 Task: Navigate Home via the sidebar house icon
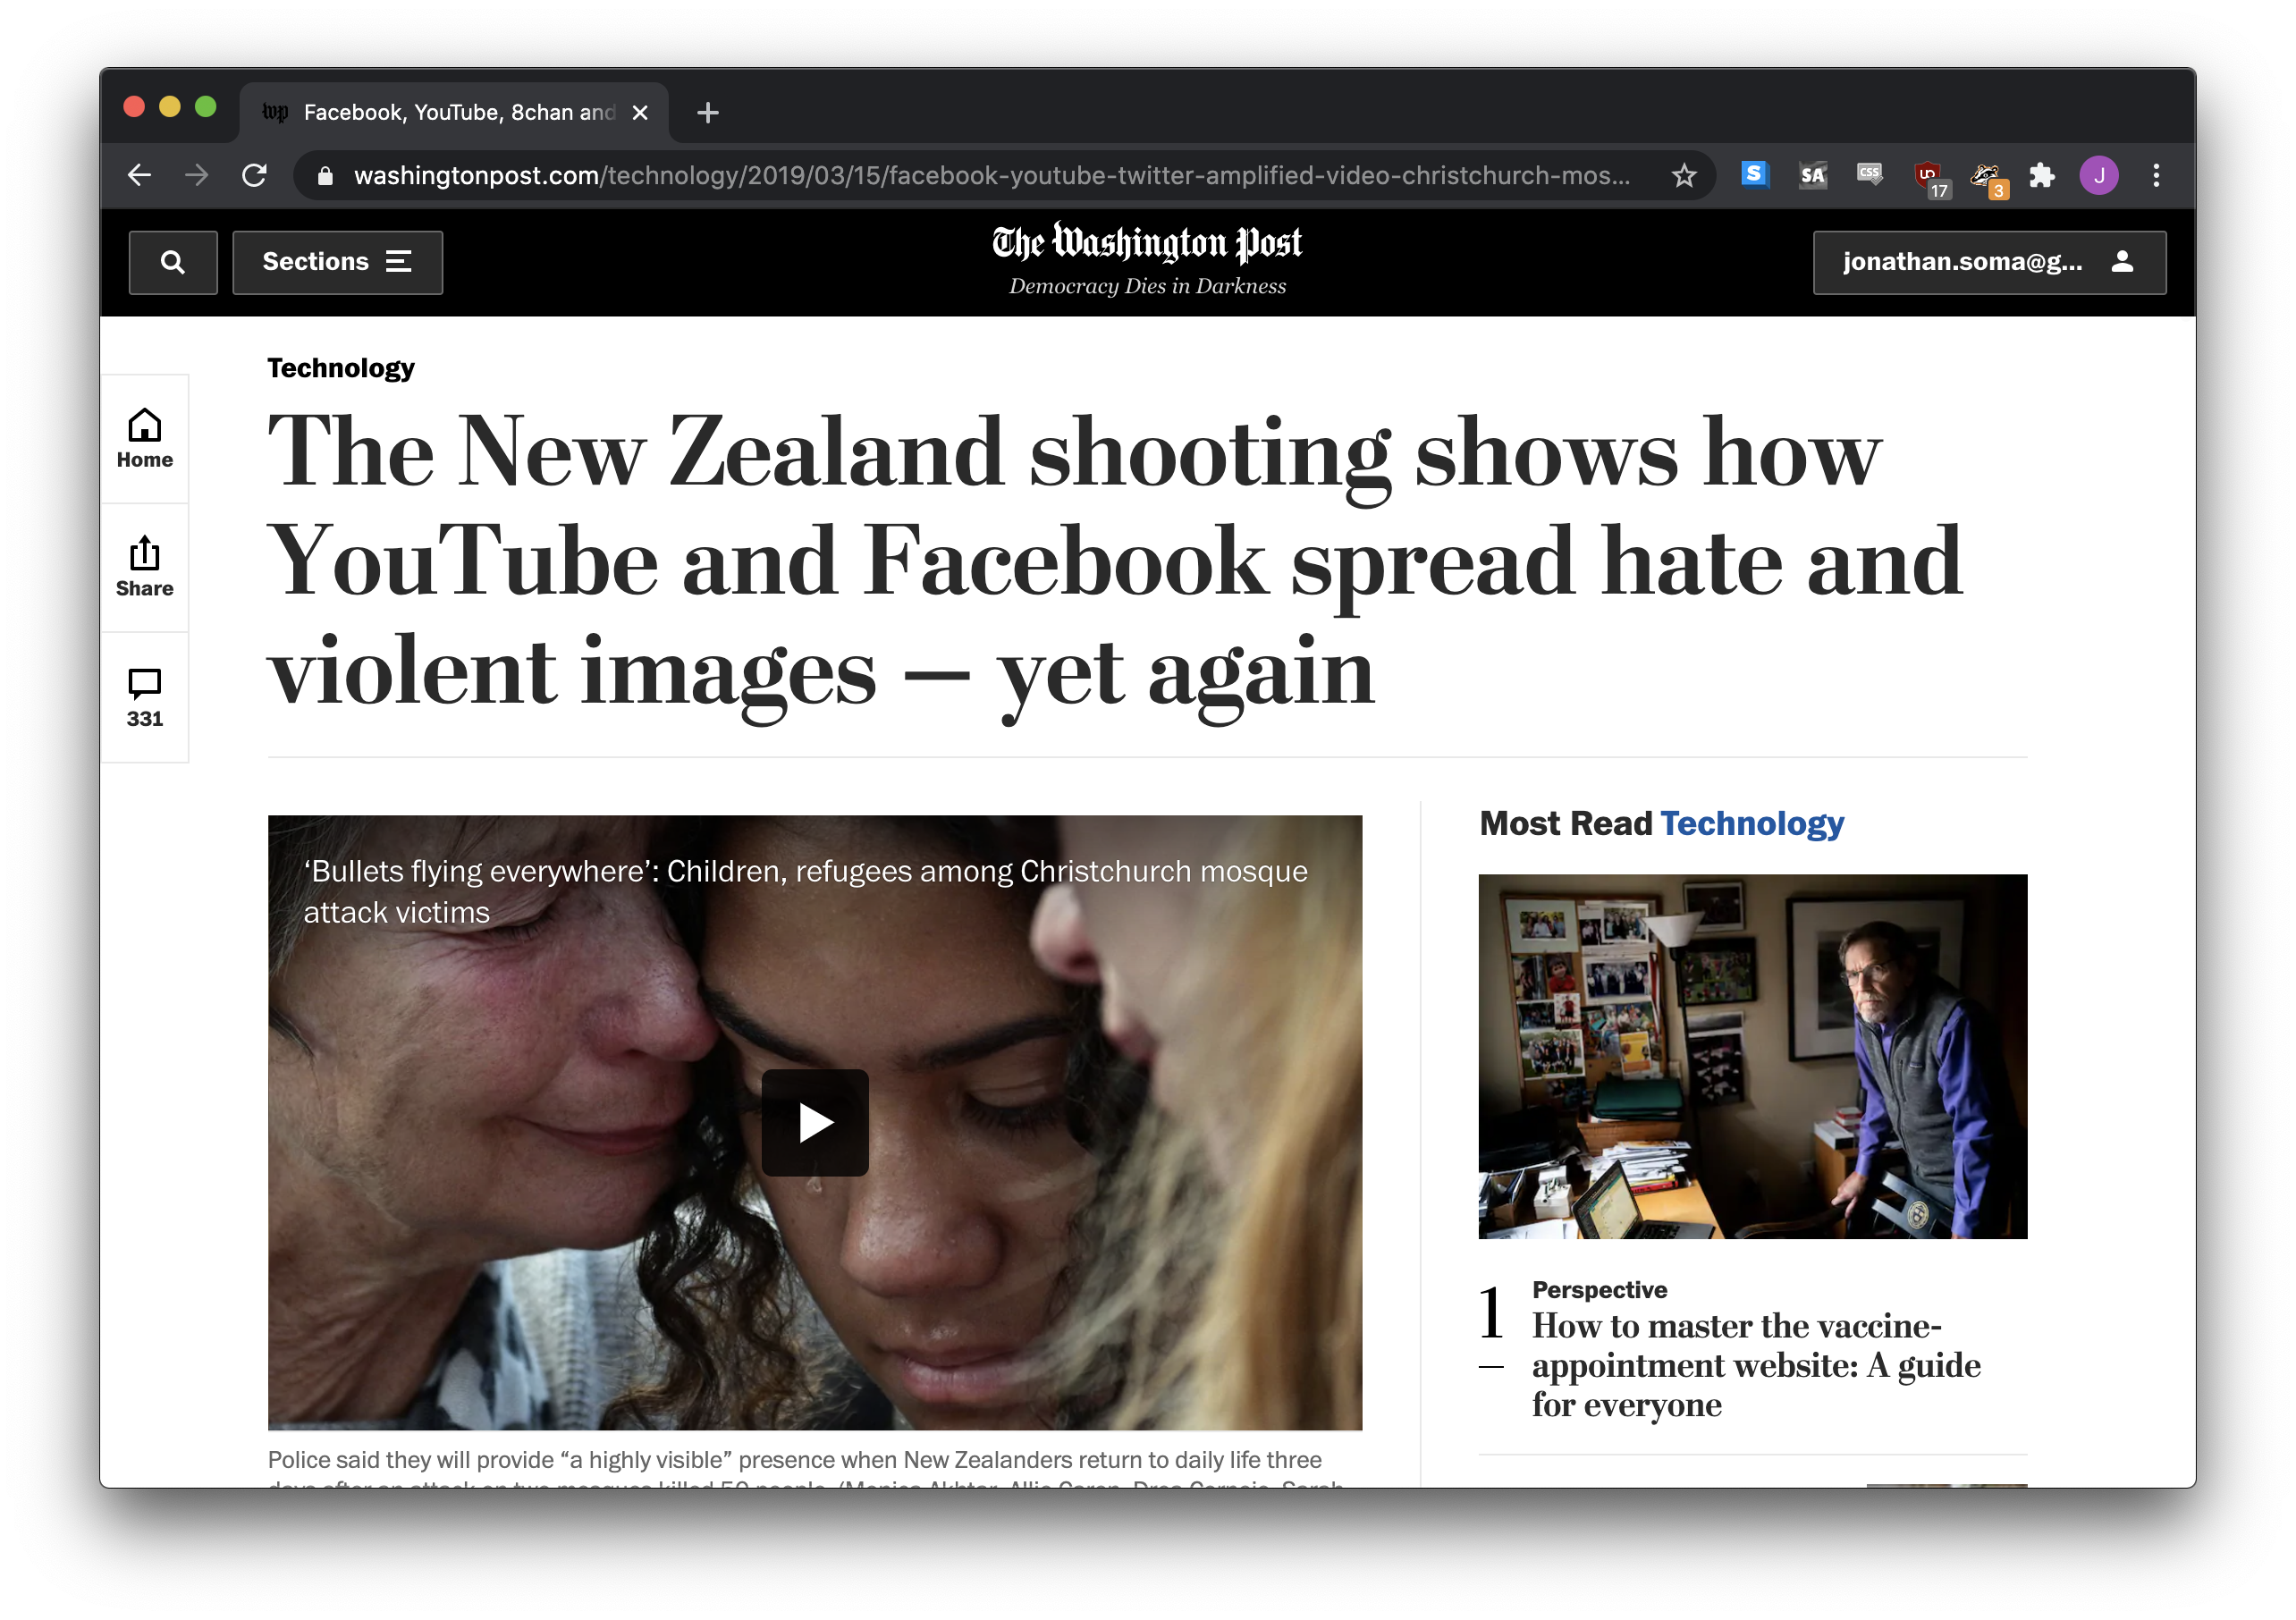[144, 438]
